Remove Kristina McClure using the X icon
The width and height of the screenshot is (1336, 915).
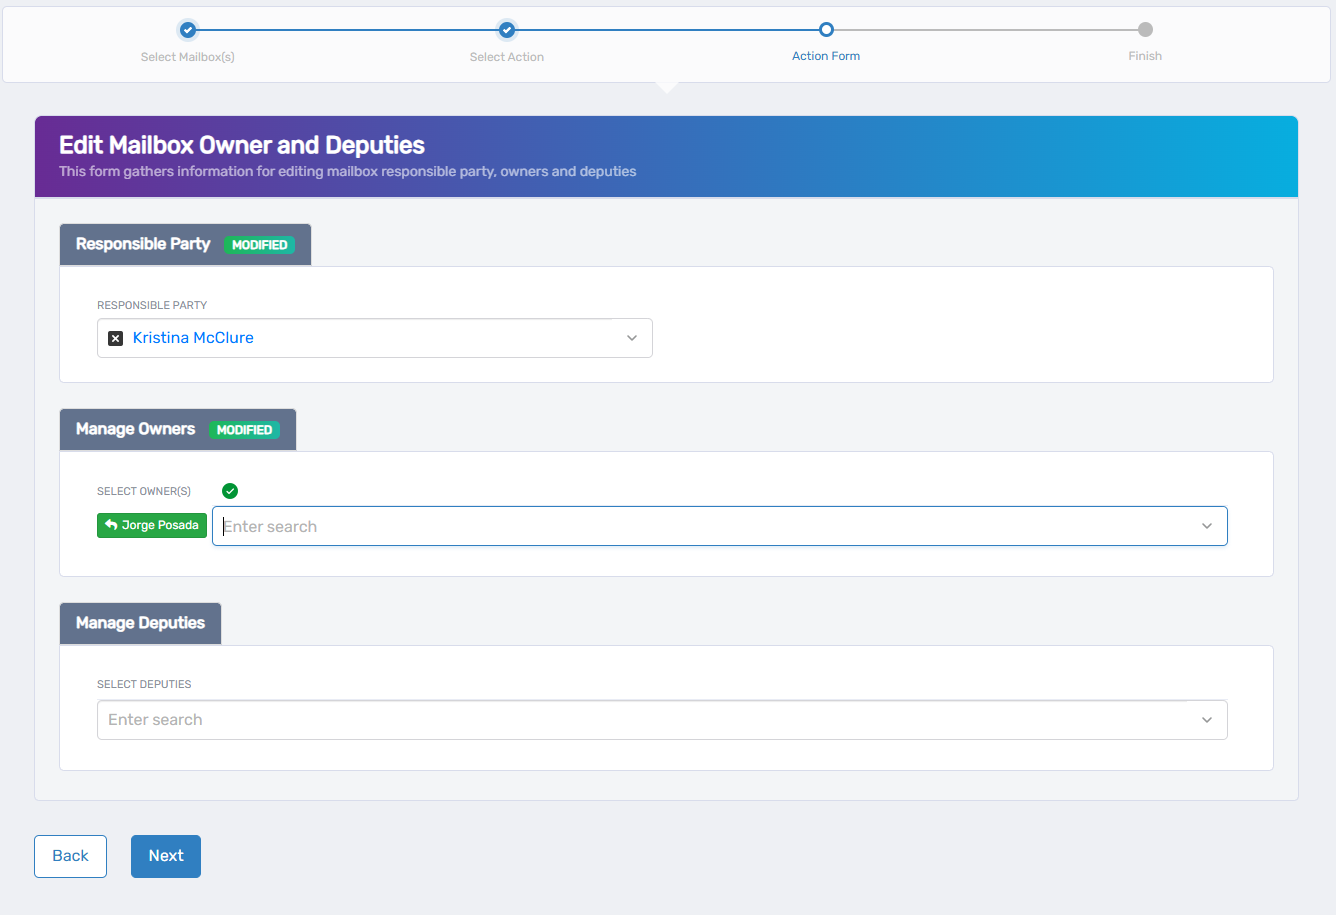pos(115,338)
